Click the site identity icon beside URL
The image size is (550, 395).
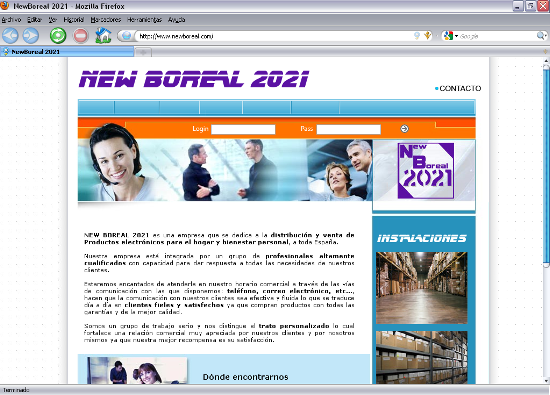pos(127,36)
